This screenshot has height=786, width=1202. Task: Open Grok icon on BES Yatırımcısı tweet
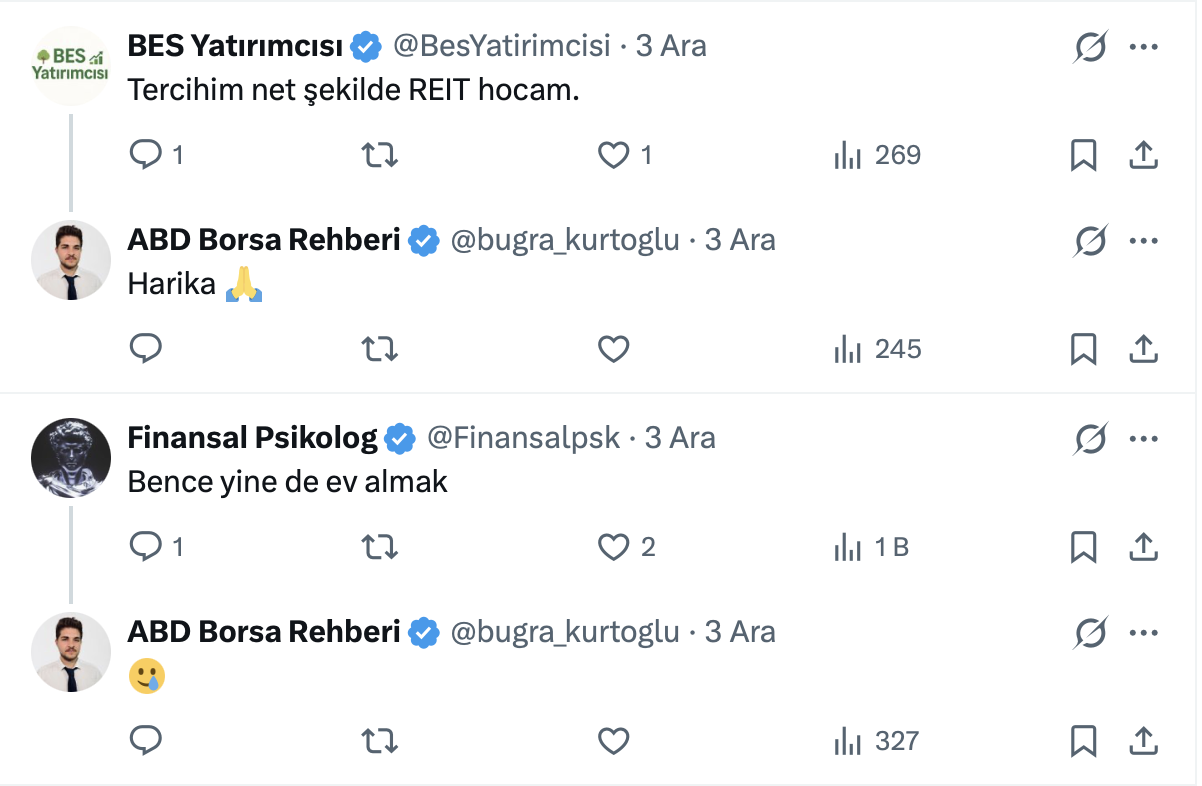(x=1091, y=46)
